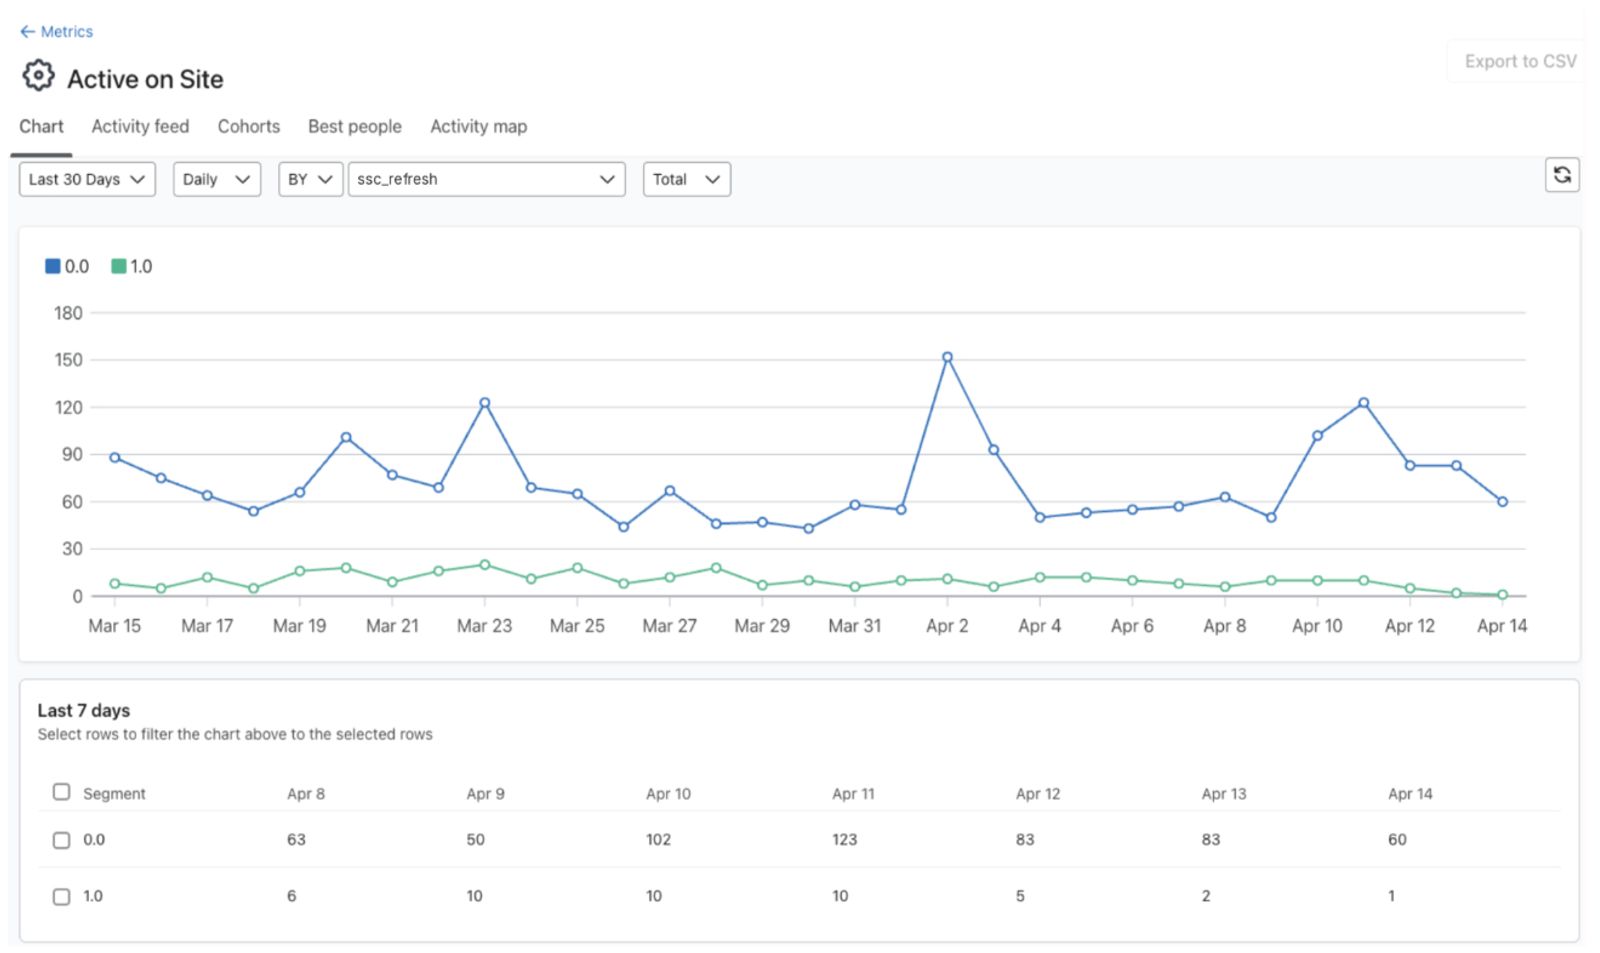Open the BY grouping dropdown
The image size is (1600, 953).
click(x=310, y=179)
